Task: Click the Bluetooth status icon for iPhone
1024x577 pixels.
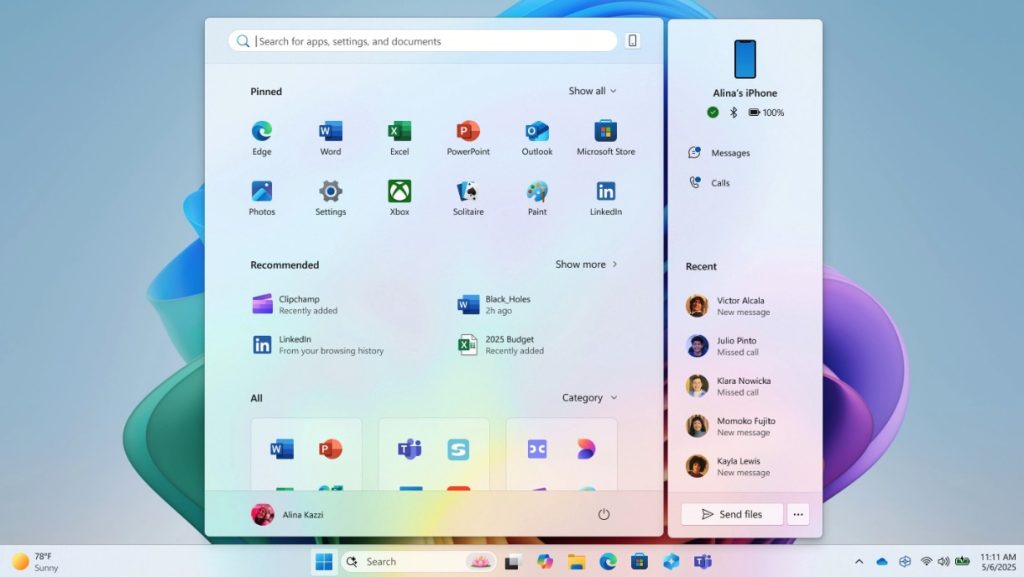Action: 733,112
